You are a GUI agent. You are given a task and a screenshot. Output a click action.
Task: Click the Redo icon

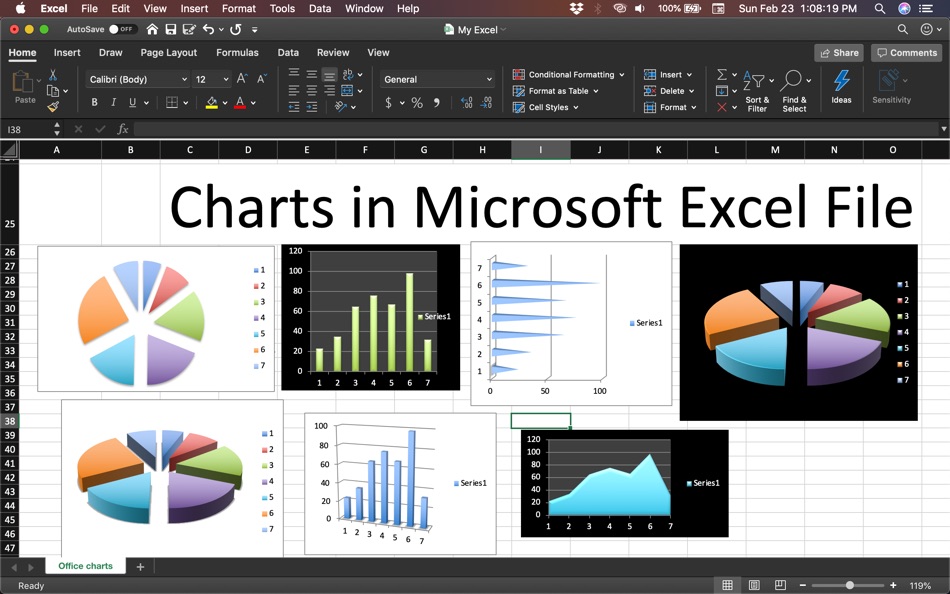pos(236,29)
